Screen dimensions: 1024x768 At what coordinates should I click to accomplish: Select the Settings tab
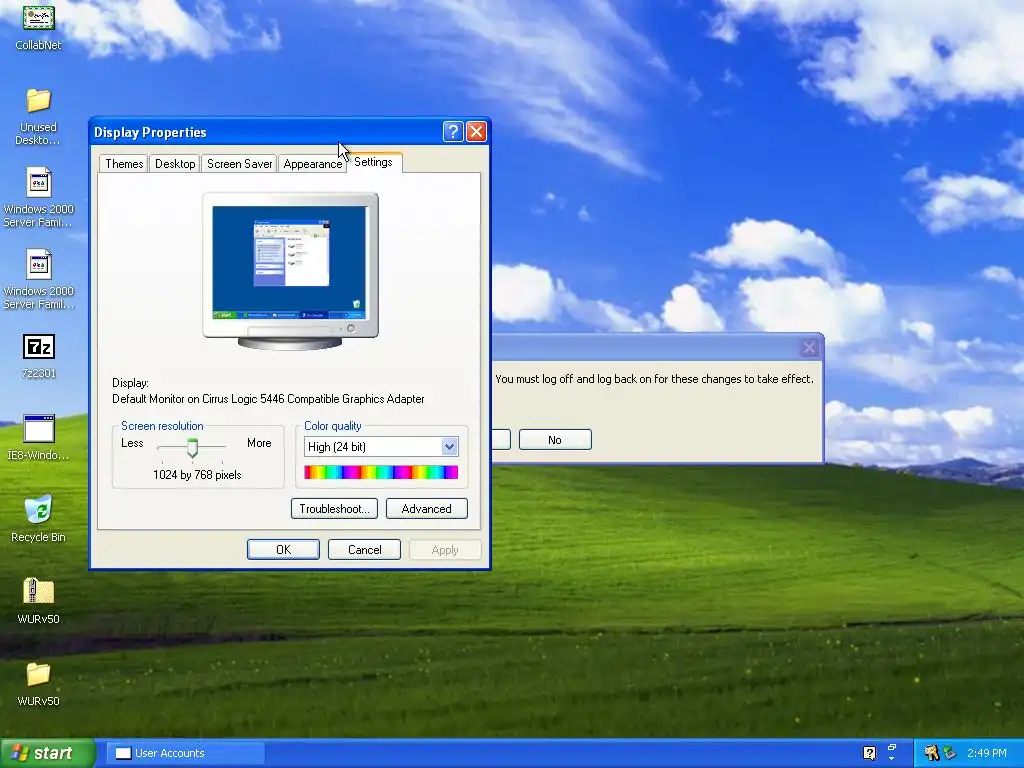pos(374,162)
